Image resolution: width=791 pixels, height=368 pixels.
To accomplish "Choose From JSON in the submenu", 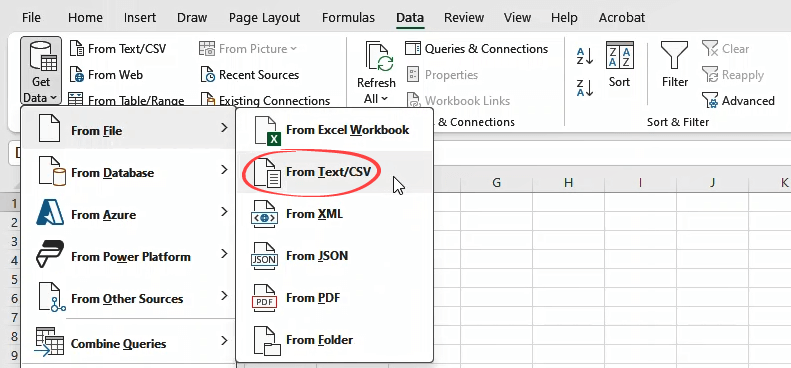I will pos(334,256).
